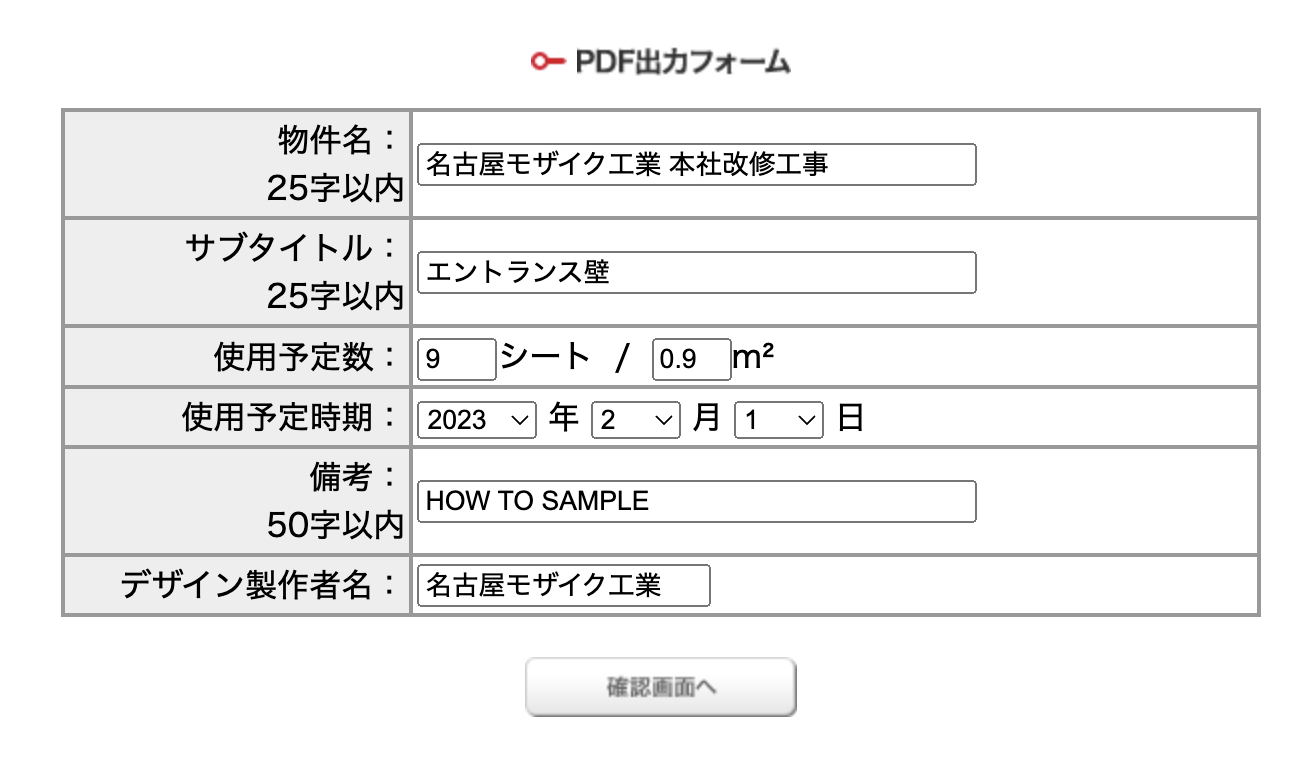Focus the 備考 field with HOW TO SAMPLE

coord(696,501)
